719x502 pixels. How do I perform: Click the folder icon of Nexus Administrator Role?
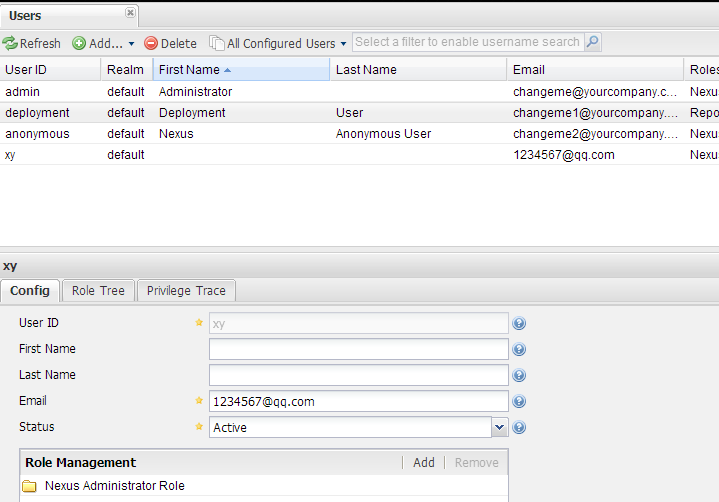click(x=29, y=486)
